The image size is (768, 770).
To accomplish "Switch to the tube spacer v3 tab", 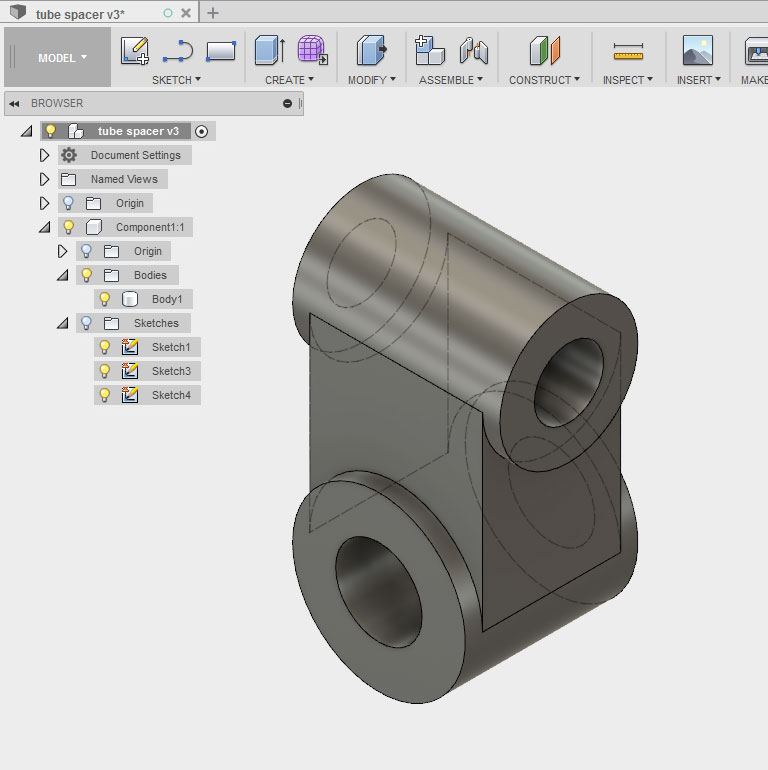I will pyautogui.click(x=80, y=14).
